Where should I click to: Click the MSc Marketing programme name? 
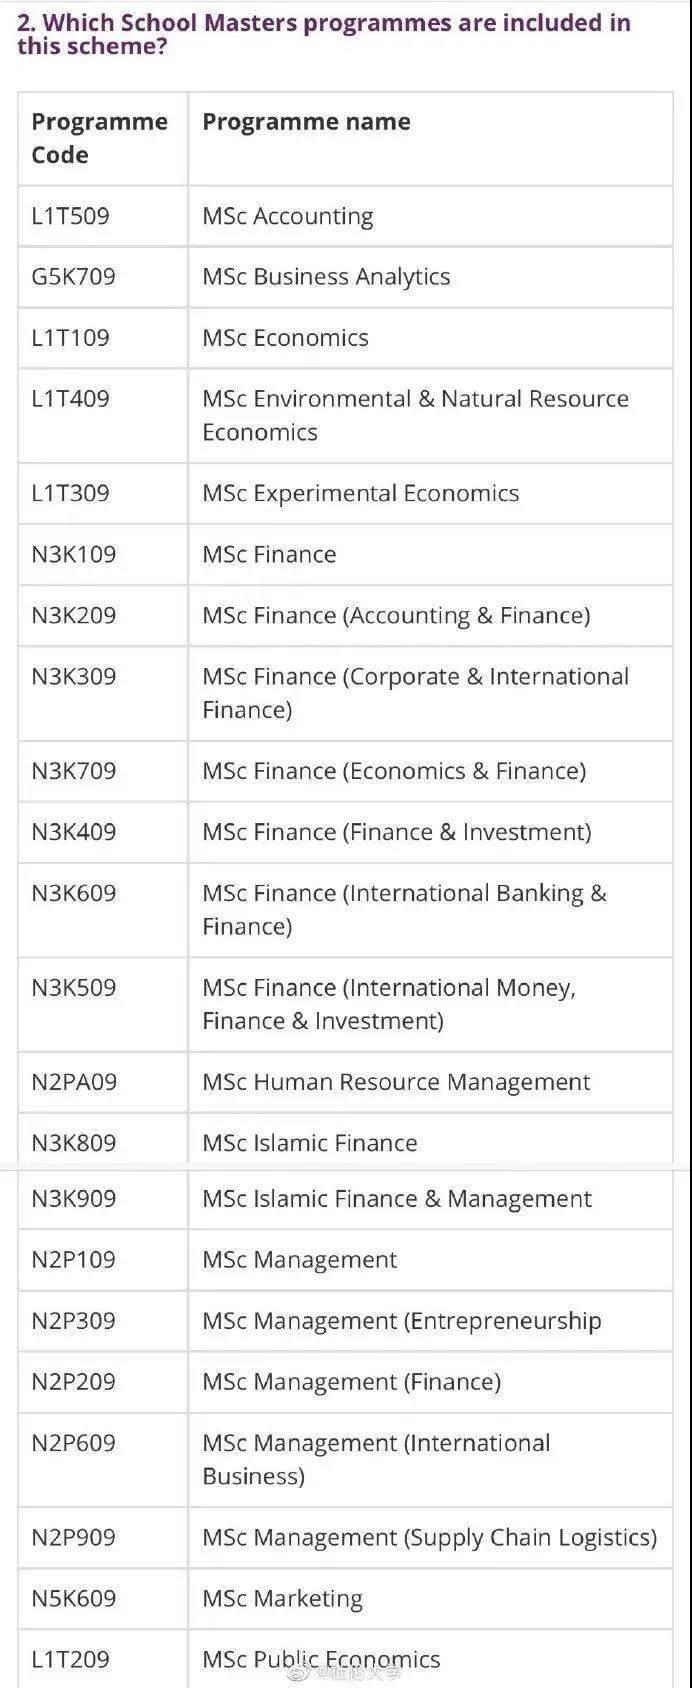282,1599
